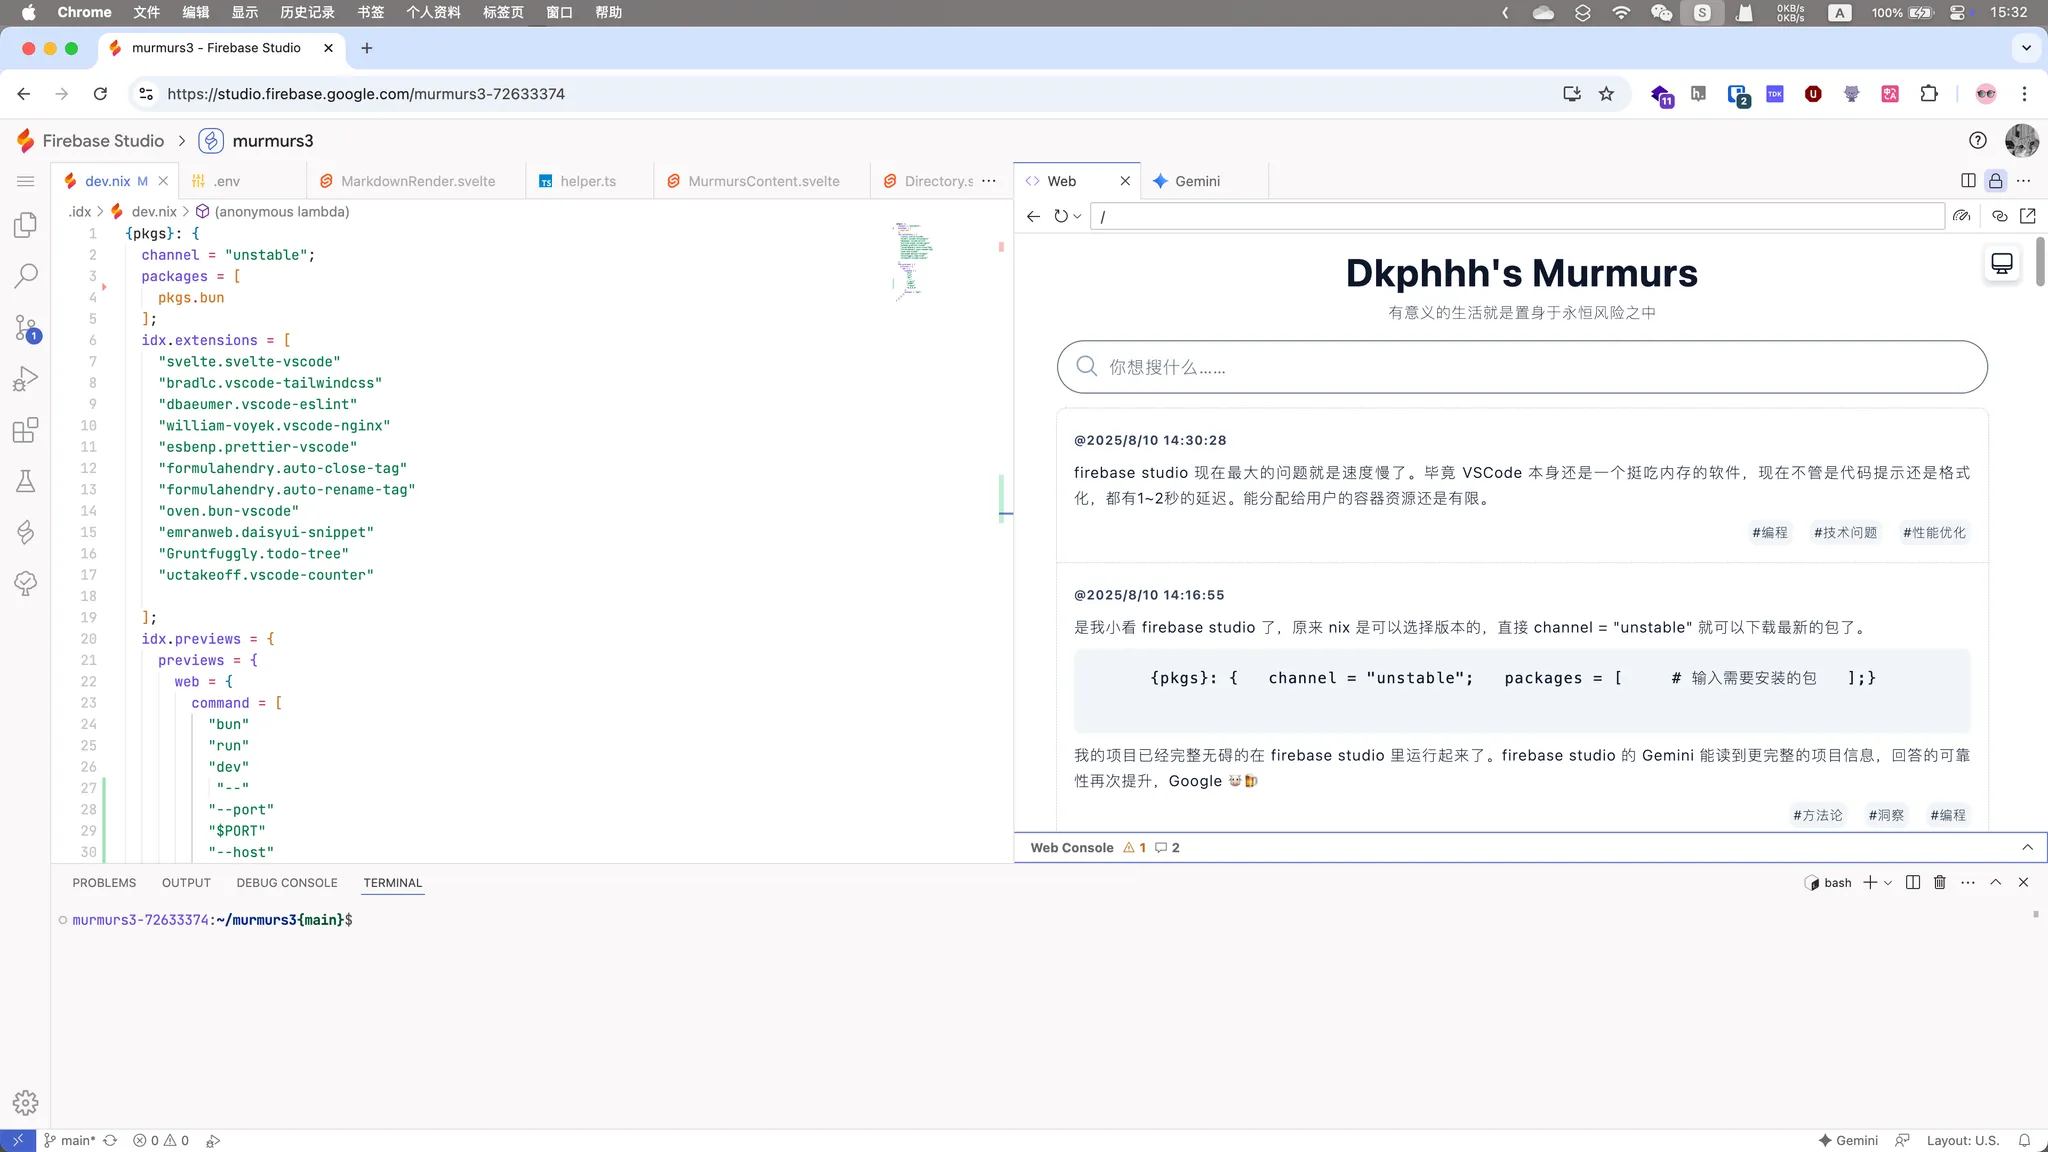Viewport: 2048px width, 1152px height.
Task: Split the terminal panel
Action: 1913,882
